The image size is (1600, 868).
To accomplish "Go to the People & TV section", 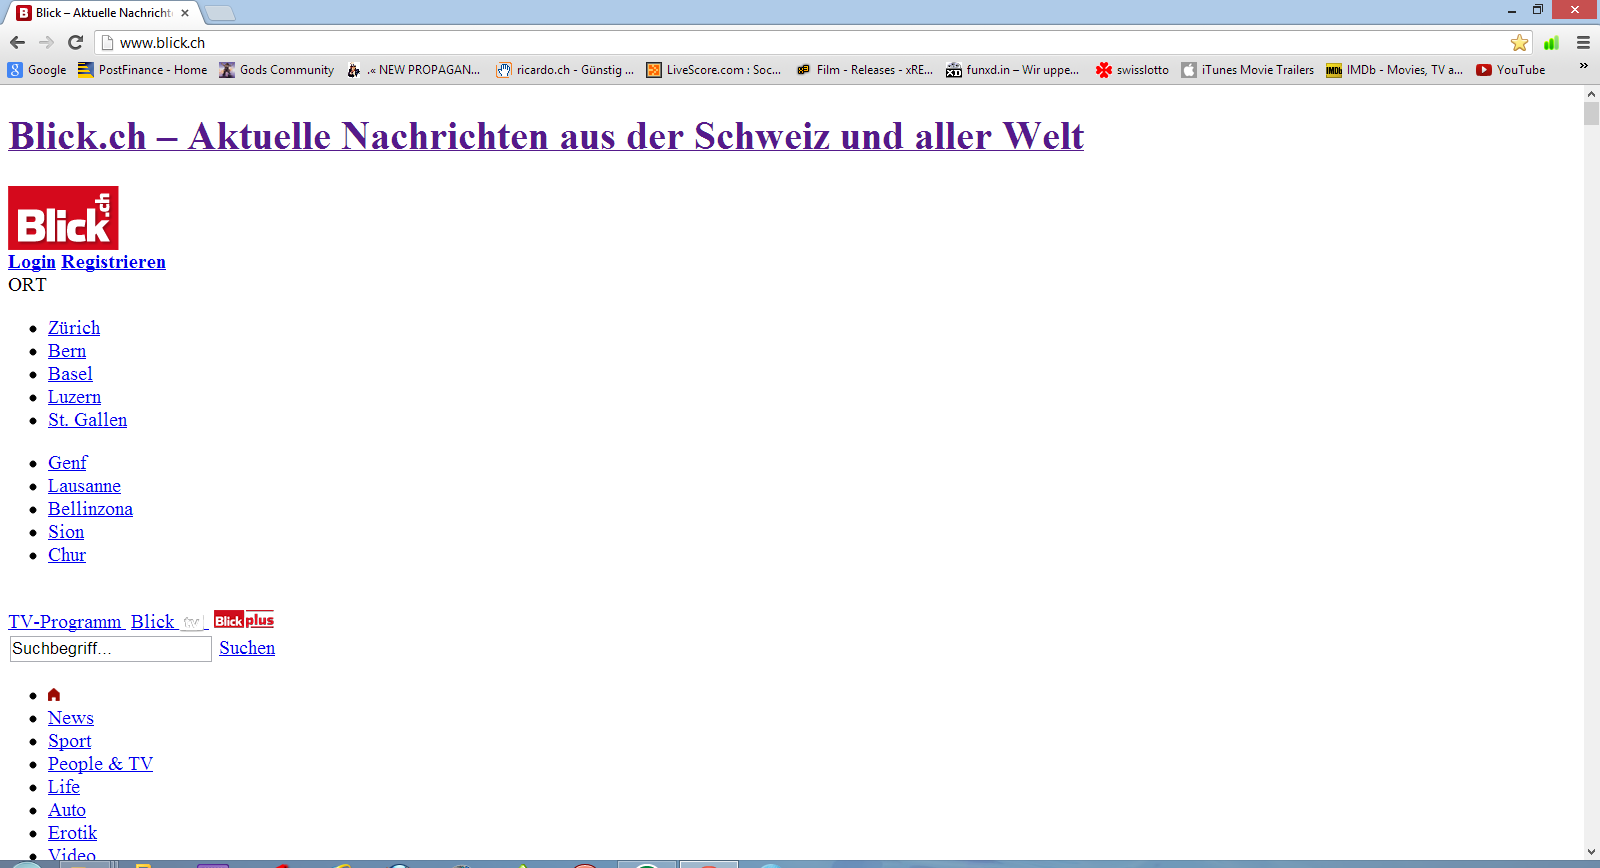I will pos(100,764).
